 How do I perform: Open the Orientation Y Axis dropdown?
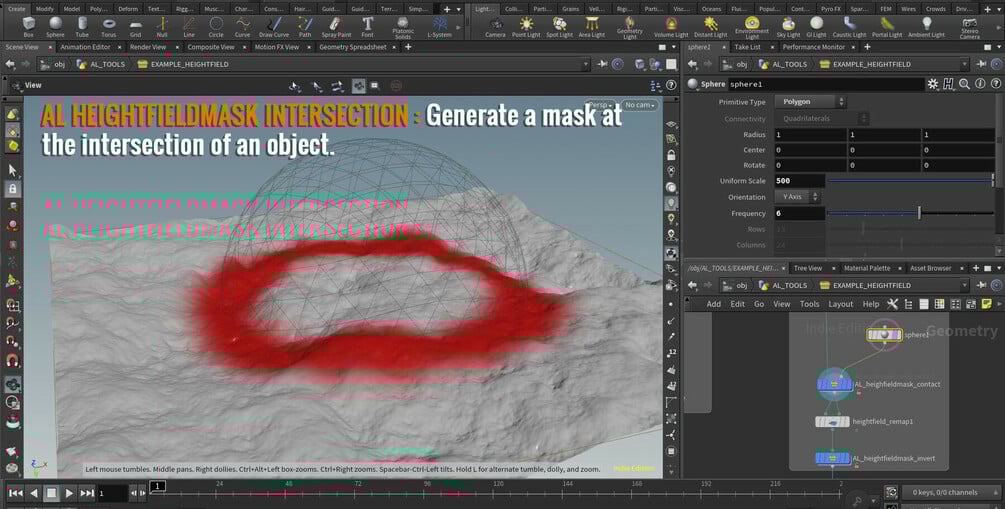797,197
